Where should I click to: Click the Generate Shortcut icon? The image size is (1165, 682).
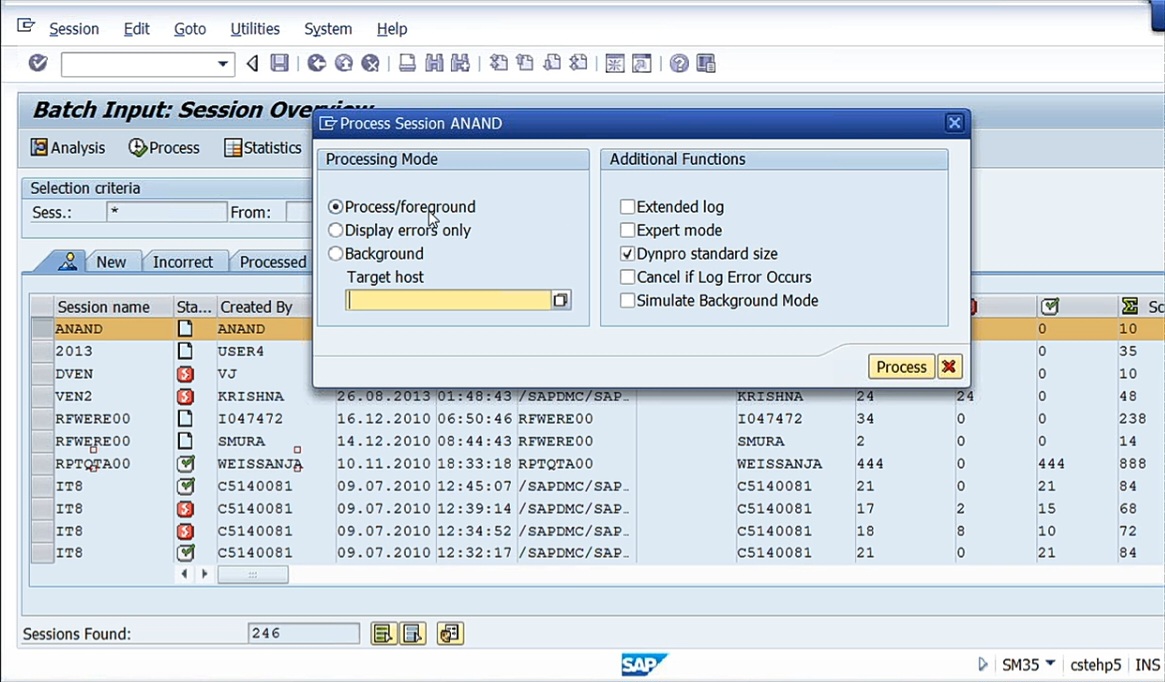click(x=641, y=64)
